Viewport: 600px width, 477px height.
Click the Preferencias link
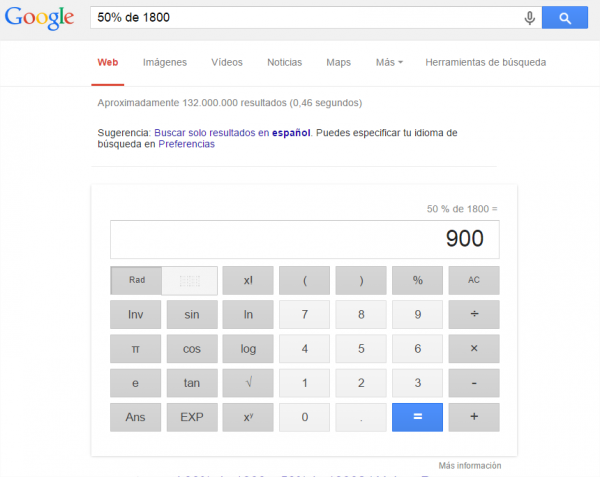tap(186, 144)
